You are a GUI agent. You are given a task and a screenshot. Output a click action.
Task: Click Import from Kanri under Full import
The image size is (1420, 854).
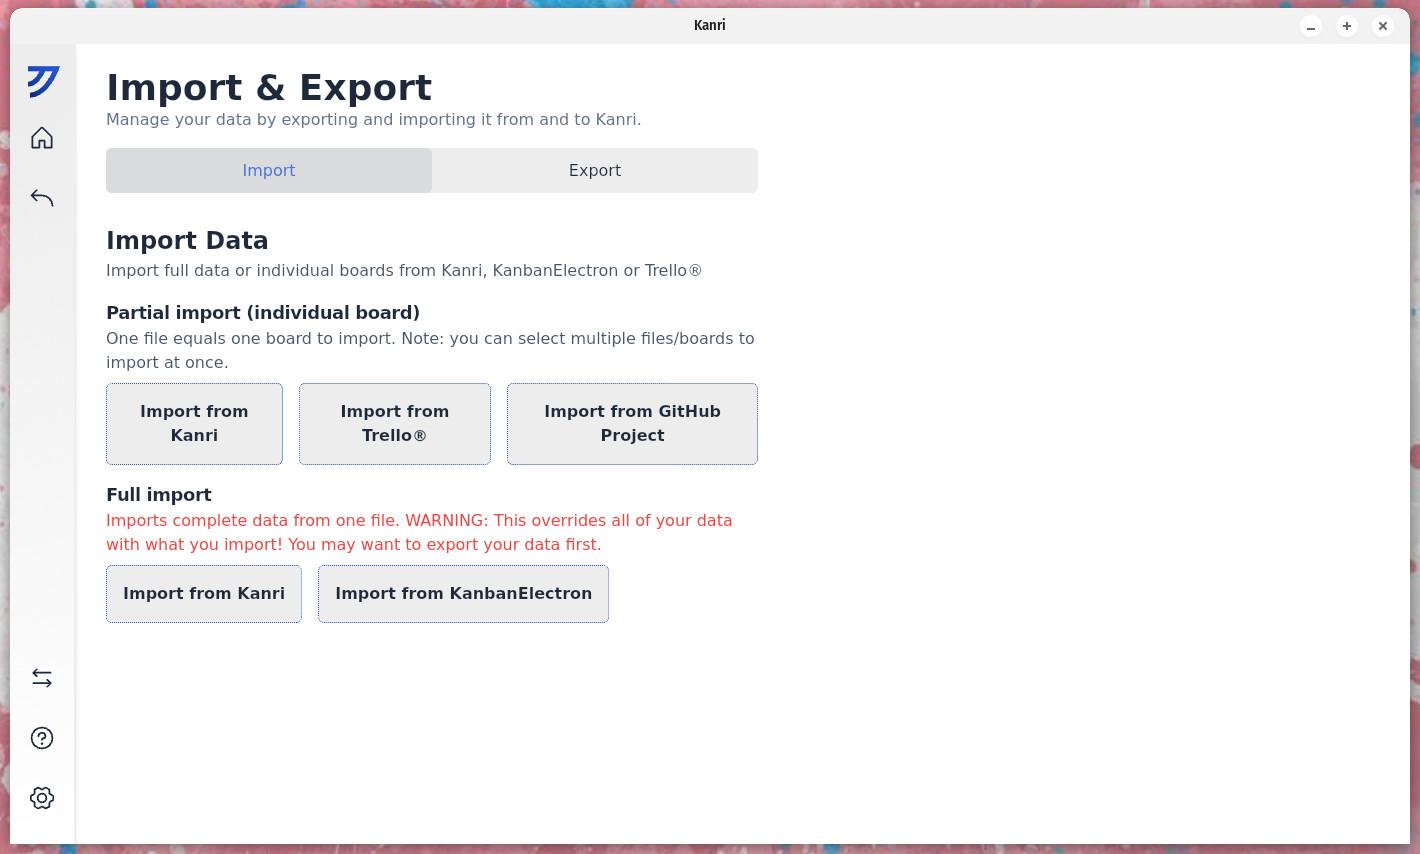pyautogui.click(x=204, y=594)
